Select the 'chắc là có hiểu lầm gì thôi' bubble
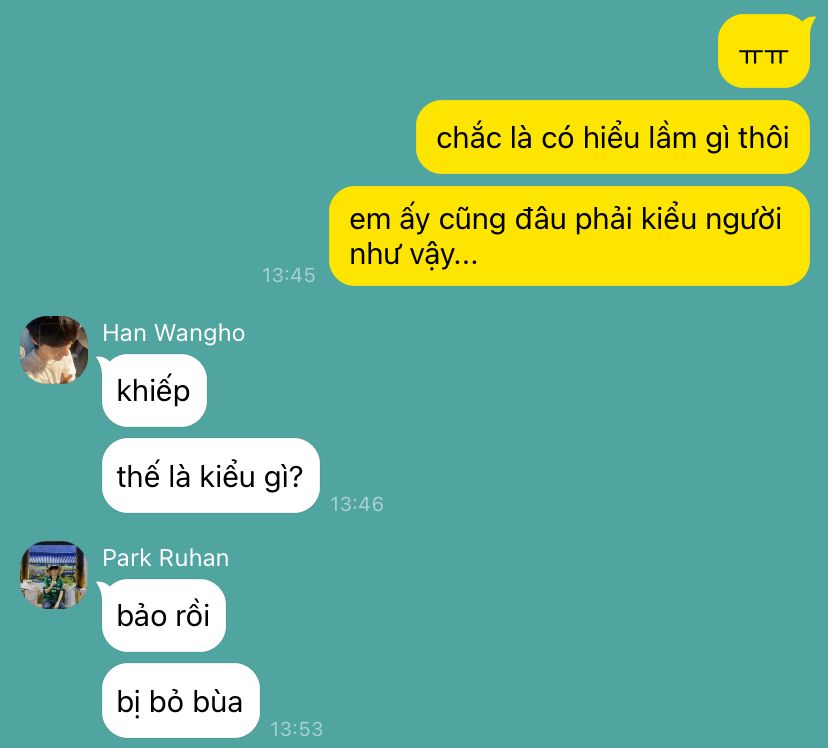This screenshot has height=748, width=828. [x=613, y=137]
